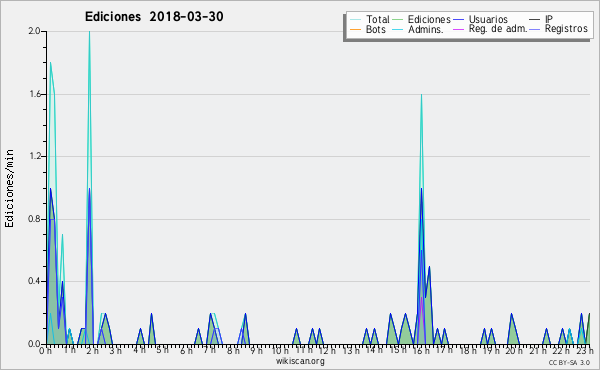Select the Ediciones legend label
600x370 pixels.
(x=429, y=19)
